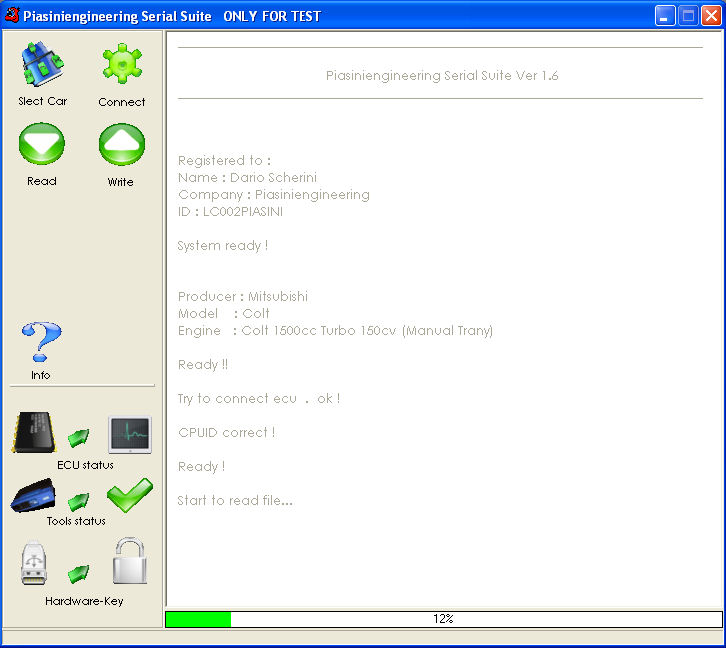Click the green arrow in ECU status
This screenshot has height=648, width=726.
[78, 437]
